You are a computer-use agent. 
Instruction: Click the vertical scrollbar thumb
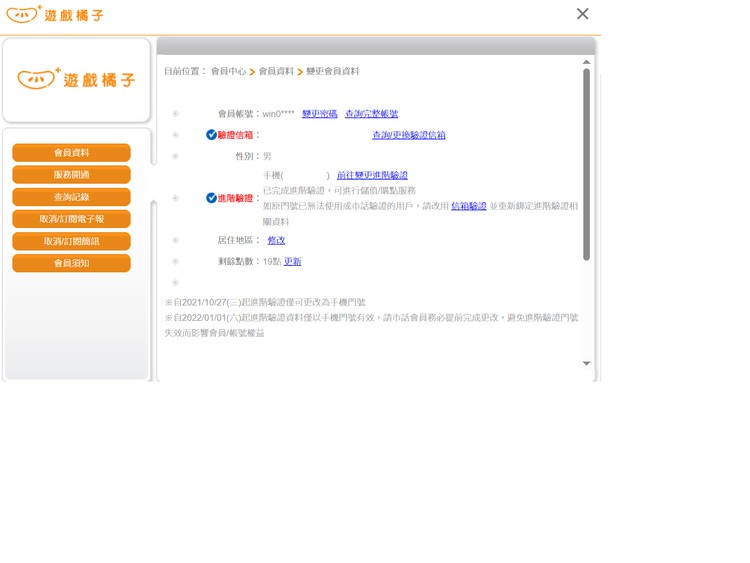(586, 165)
